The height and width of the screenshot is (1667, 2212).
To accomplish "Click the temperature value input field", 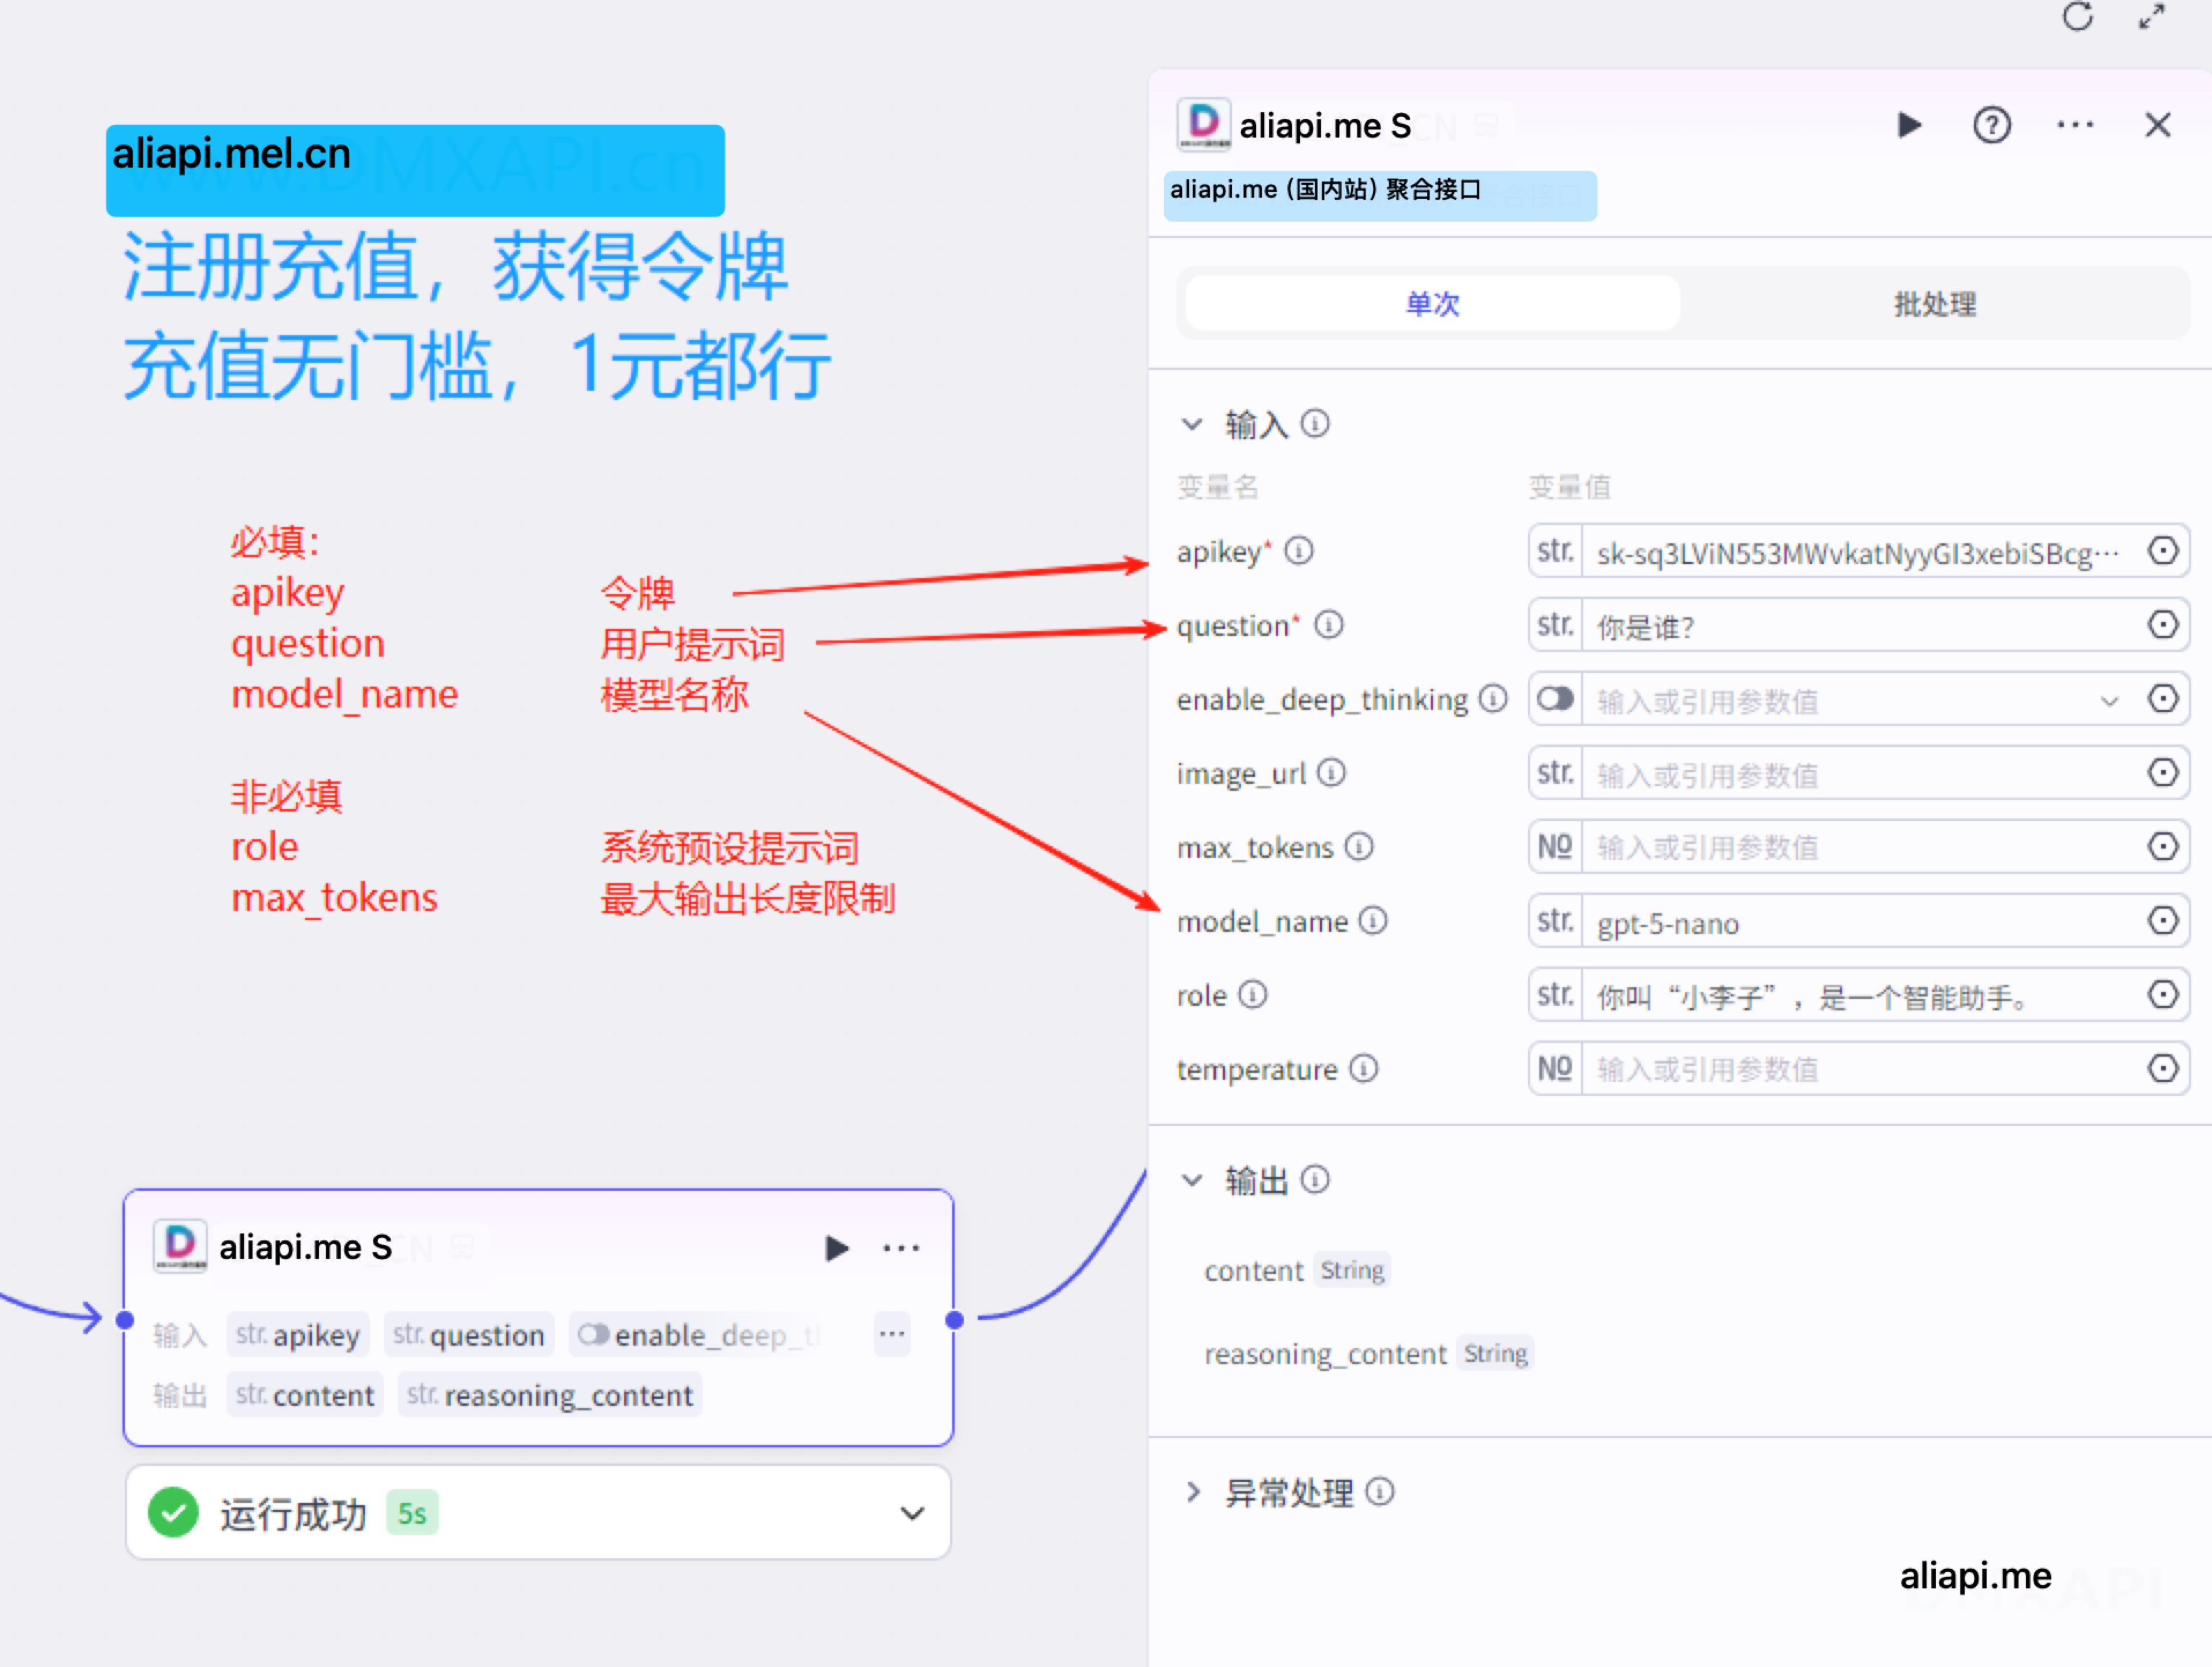I will pyautogui.click(x=1859, y=1069).
